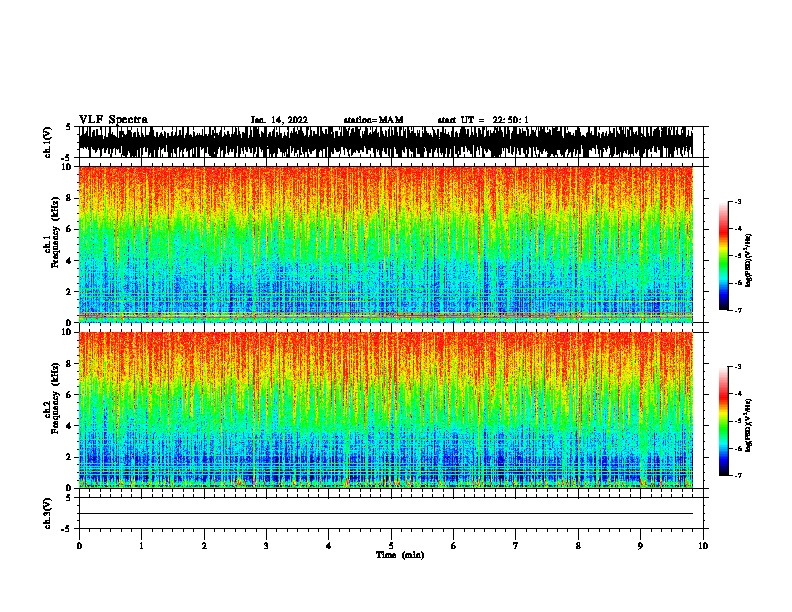Click tick label "4" on the Time axis
This screenshot has width=792, height=612.
click(329, 546)
